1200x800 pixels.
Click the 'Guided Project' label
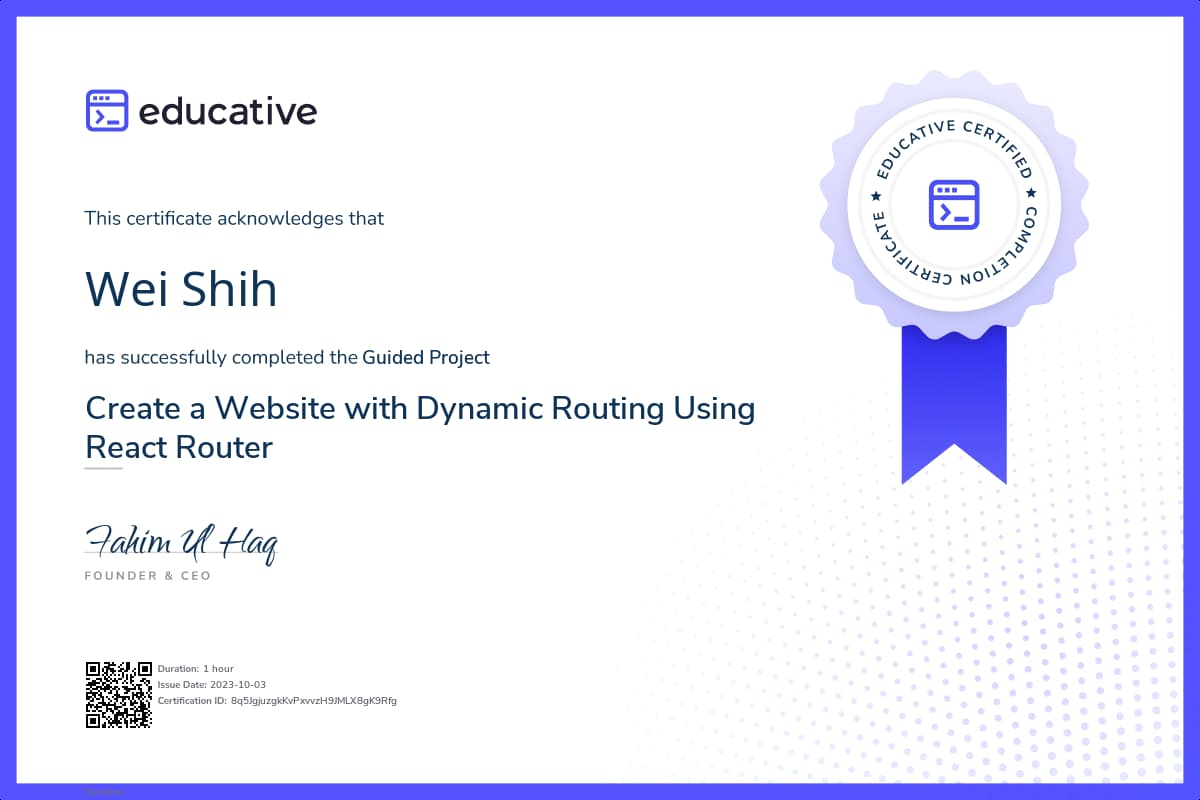[x=426, y=357]
